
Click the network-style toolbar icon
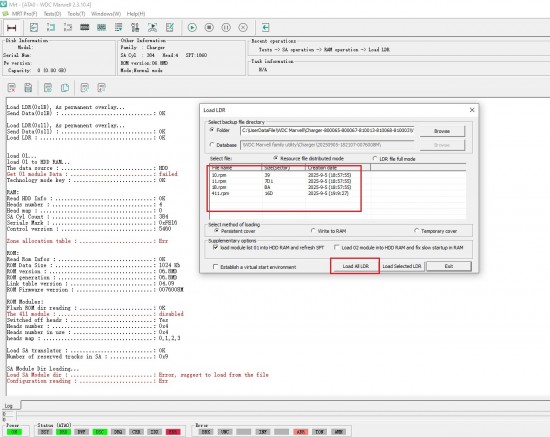(x=152, y=27)
